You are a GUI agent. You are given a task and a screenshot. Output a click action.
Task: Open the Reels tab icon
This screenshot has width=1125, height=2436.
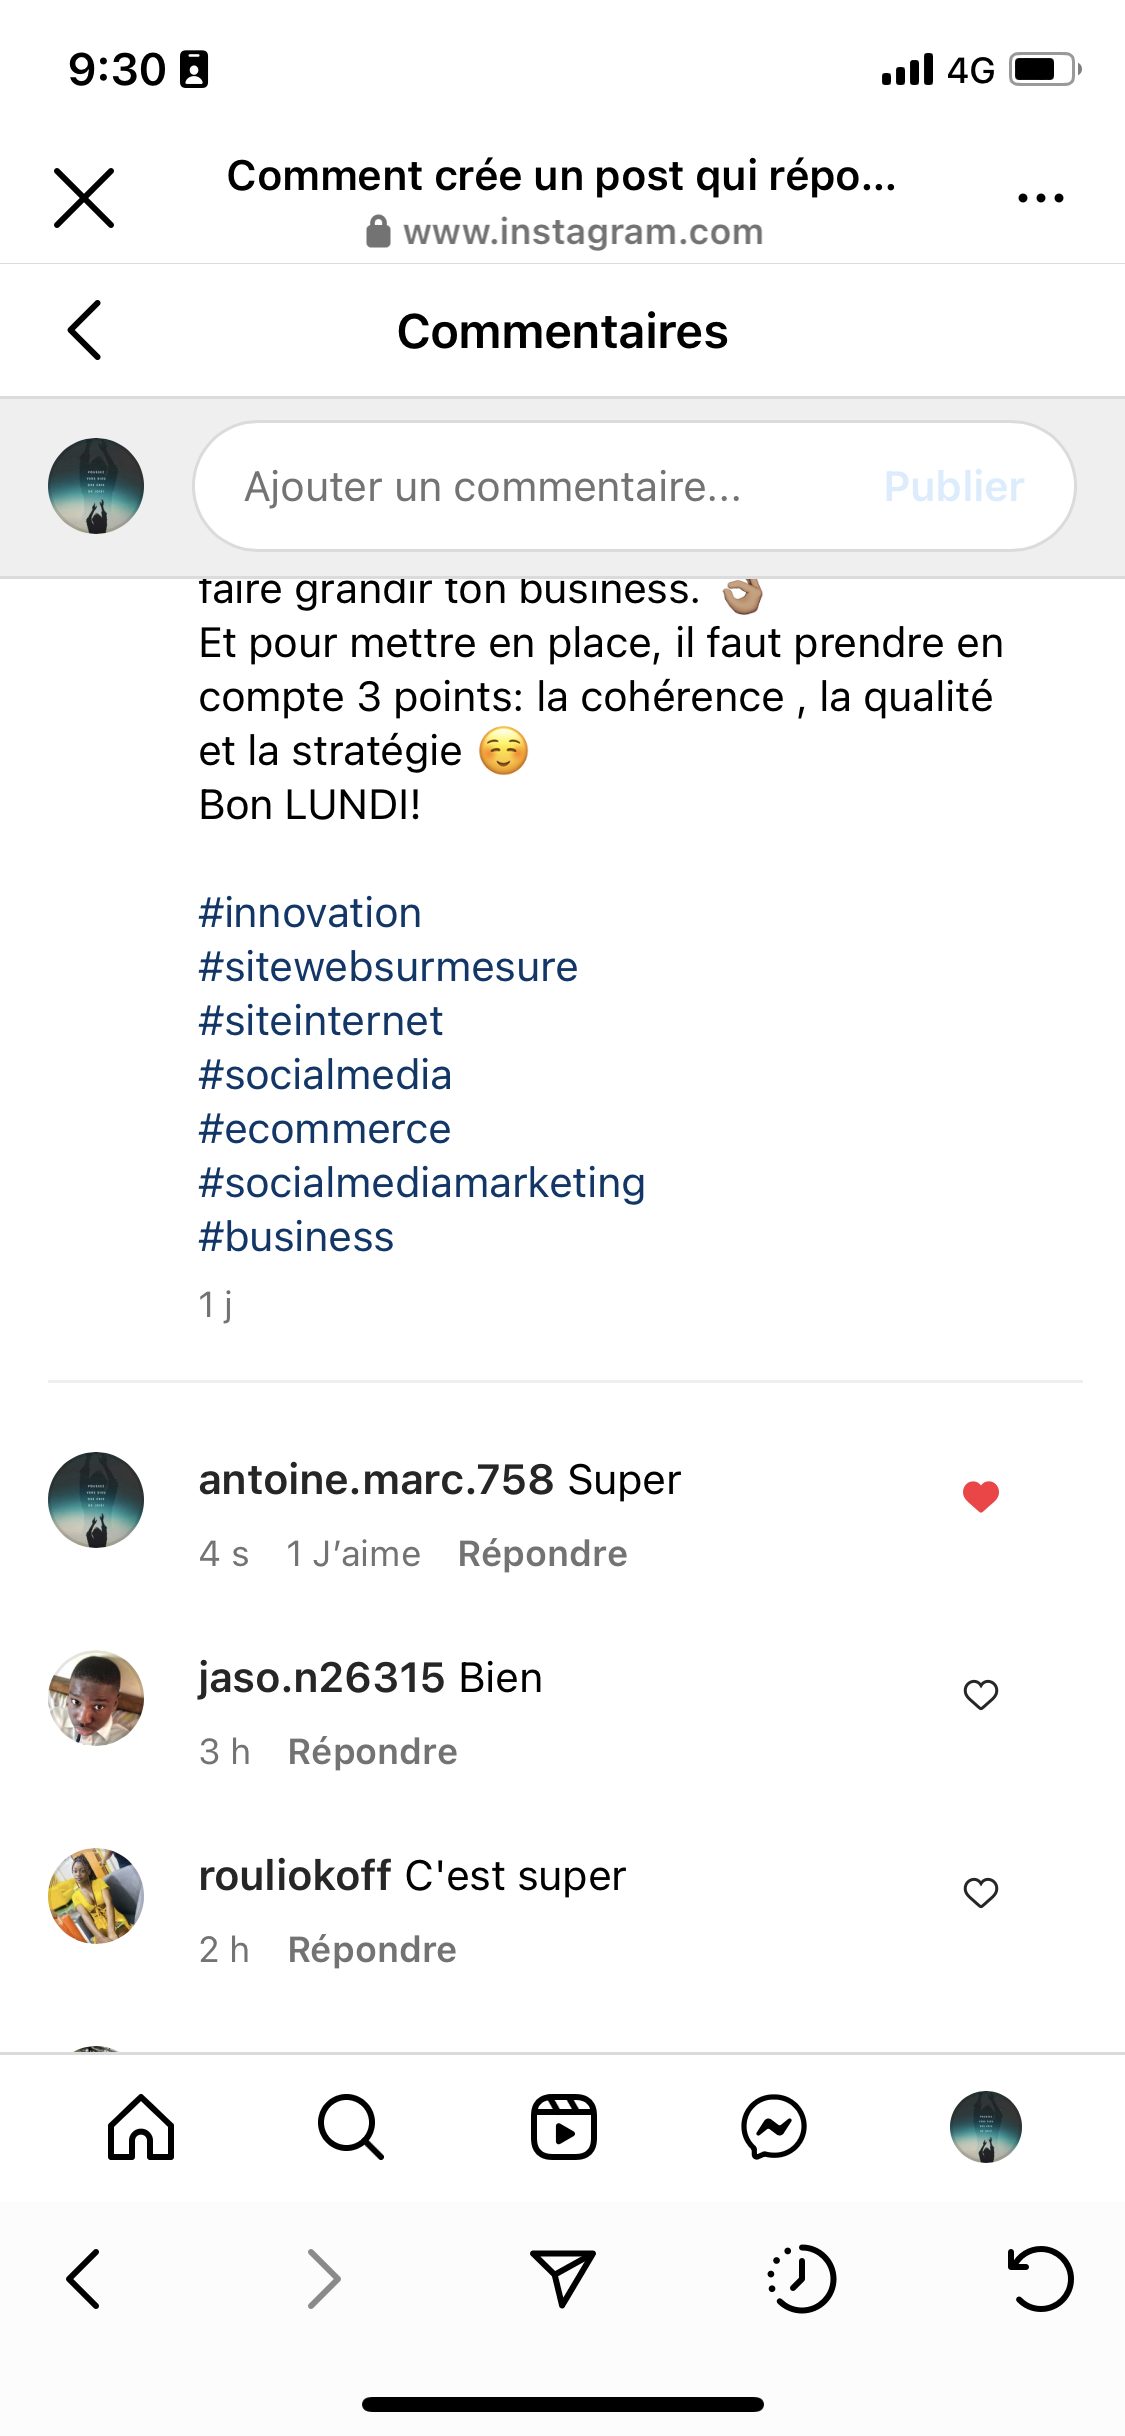[x=563, y=2127]
